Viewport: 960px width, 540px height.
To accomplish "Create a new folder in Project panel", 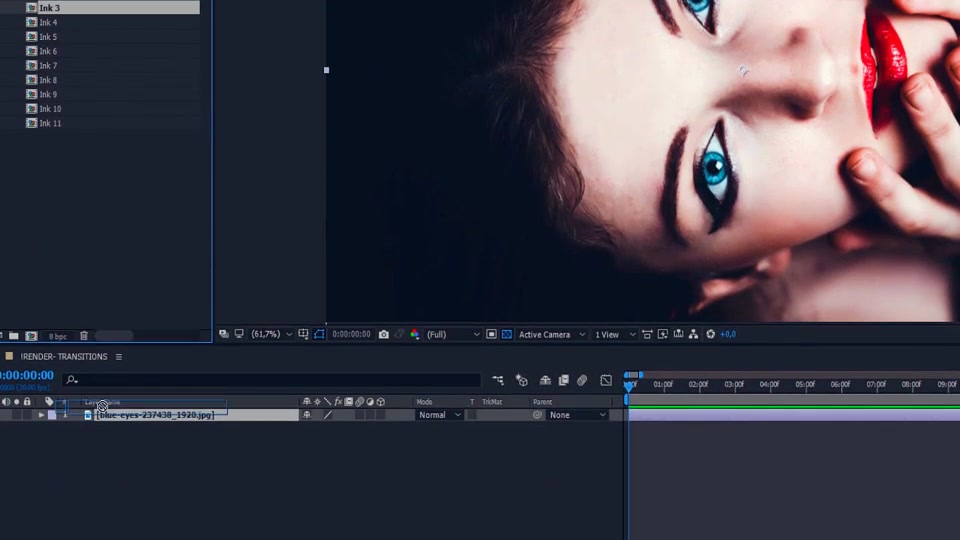I will pos(13,336).
